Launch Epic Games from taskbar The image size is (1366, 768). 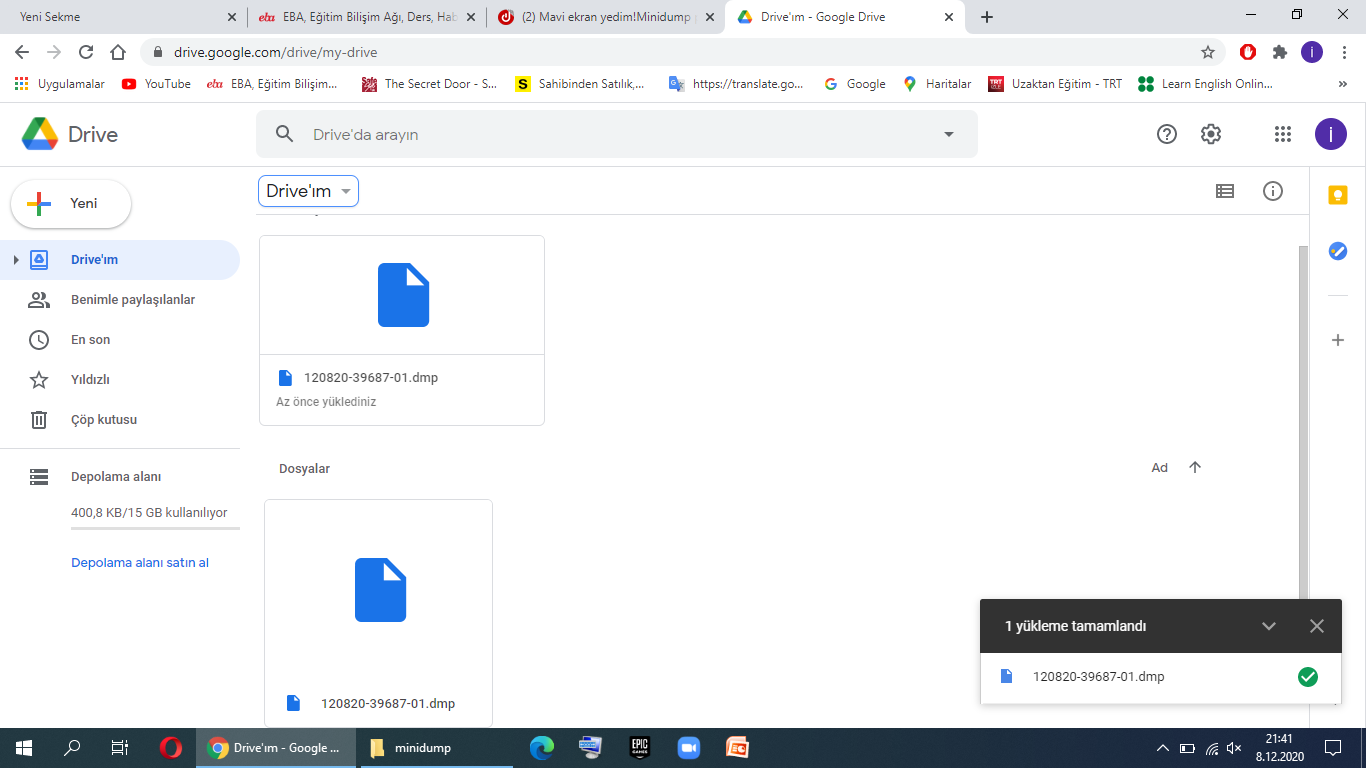pos(640,748)
